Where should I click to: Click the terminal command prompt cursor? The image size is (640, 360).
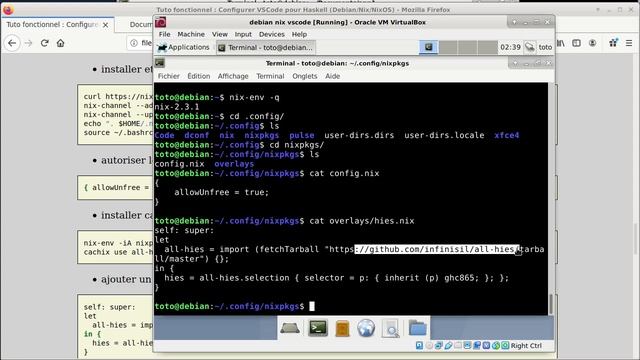click(x=312, y=306)
